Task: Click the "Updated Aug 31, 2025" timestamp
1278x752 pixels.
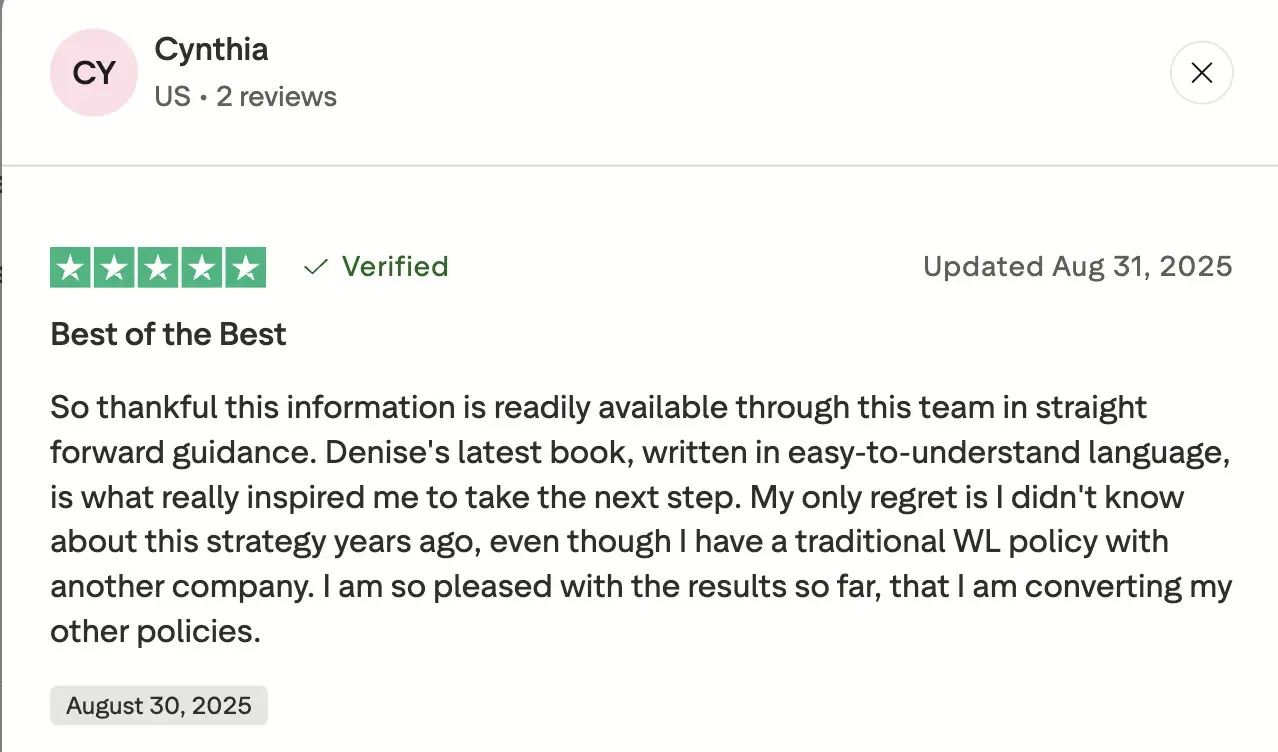Action: coord(1077,267)
